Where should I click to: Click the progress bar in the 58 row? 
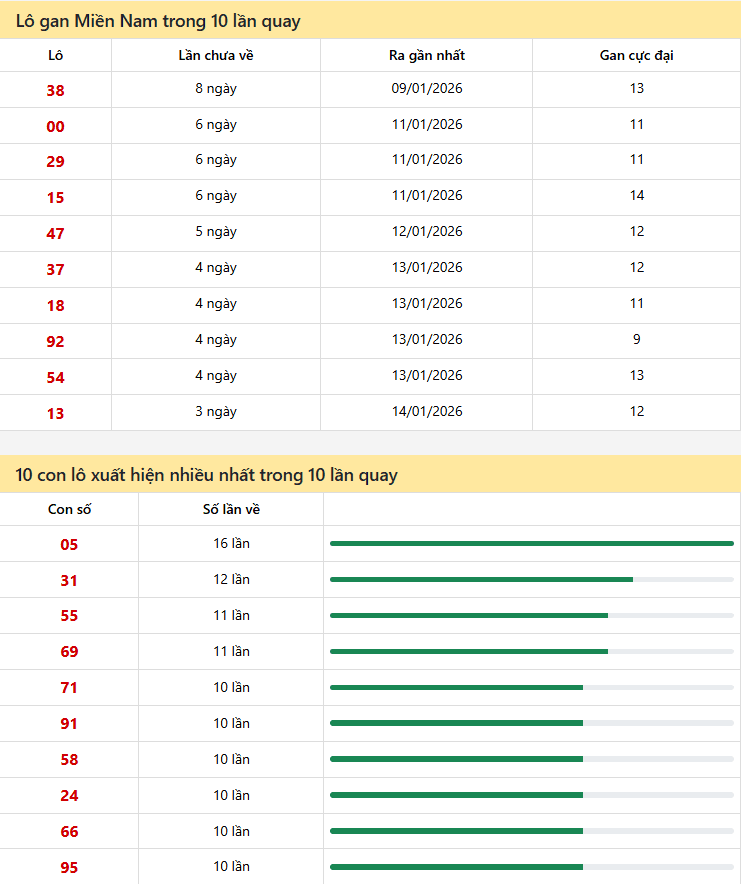click(x=531, y=759)
